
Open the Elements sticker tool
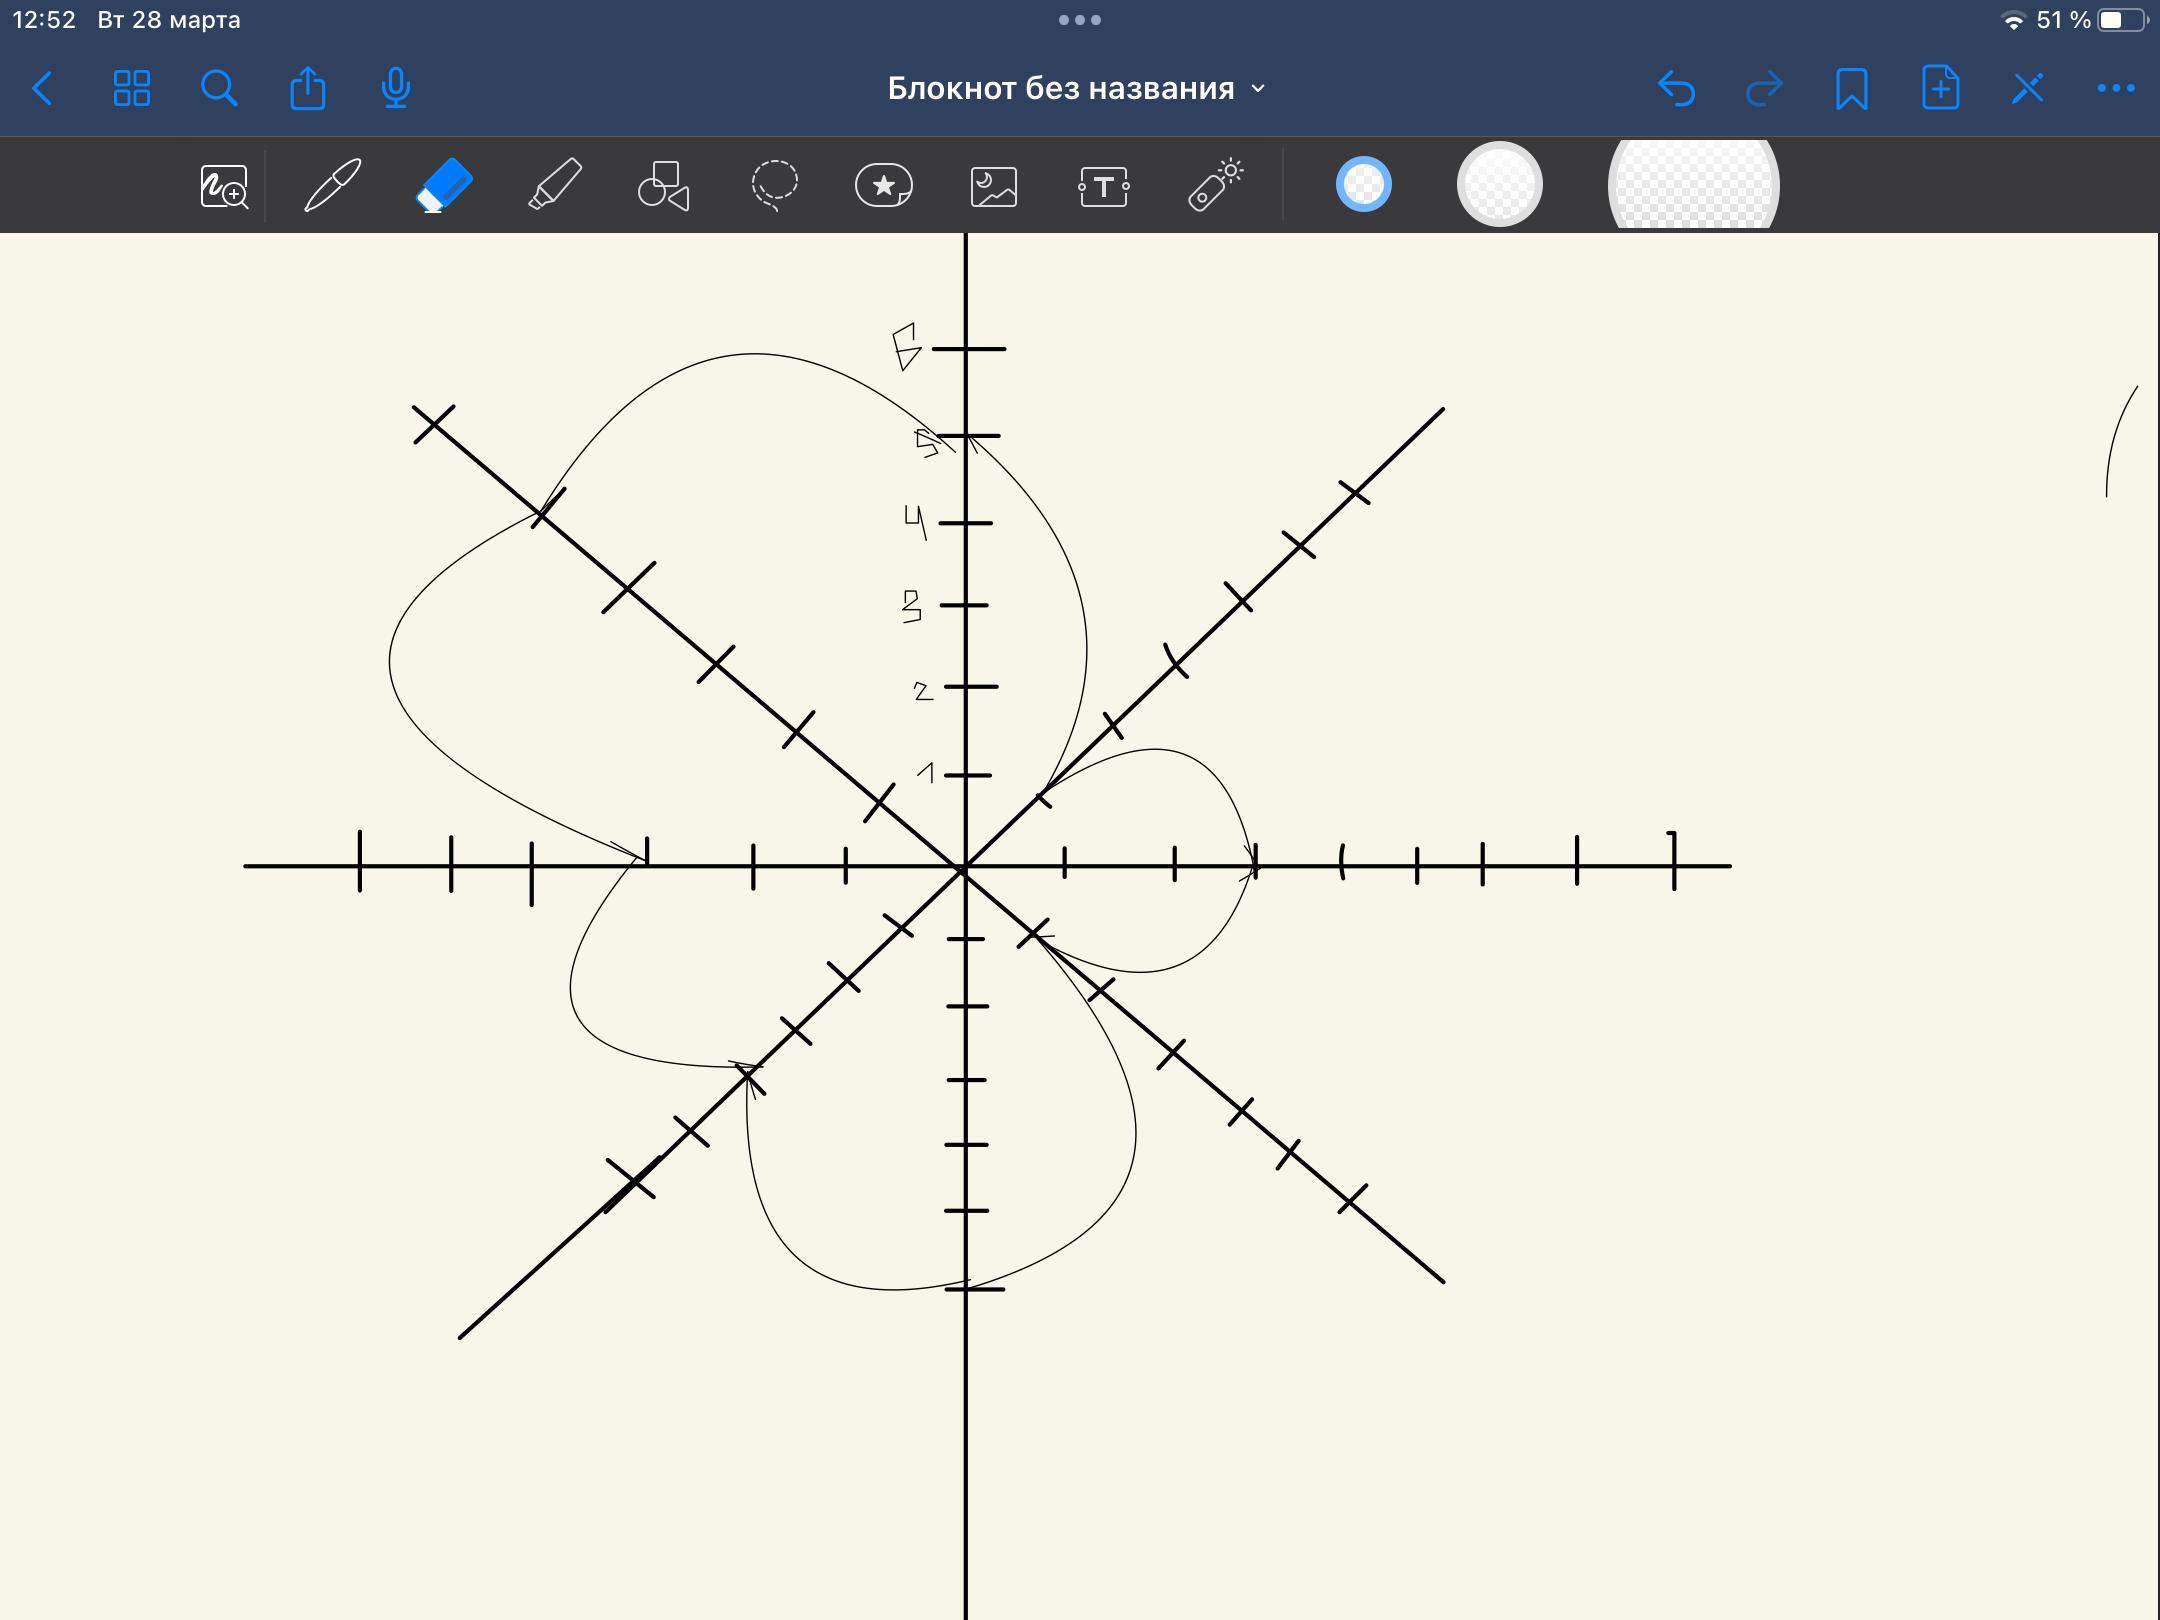pos(884,186)
